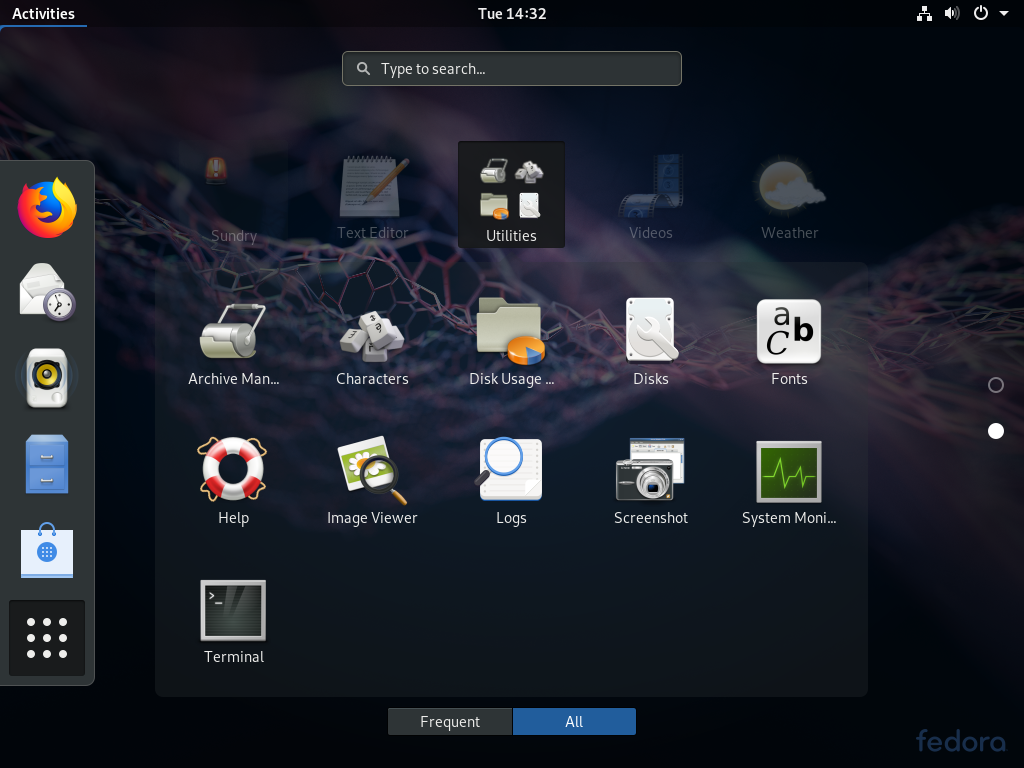Open the dimmed Weather app
Screen dimensions: 1024x768
[x=789, y=199]
